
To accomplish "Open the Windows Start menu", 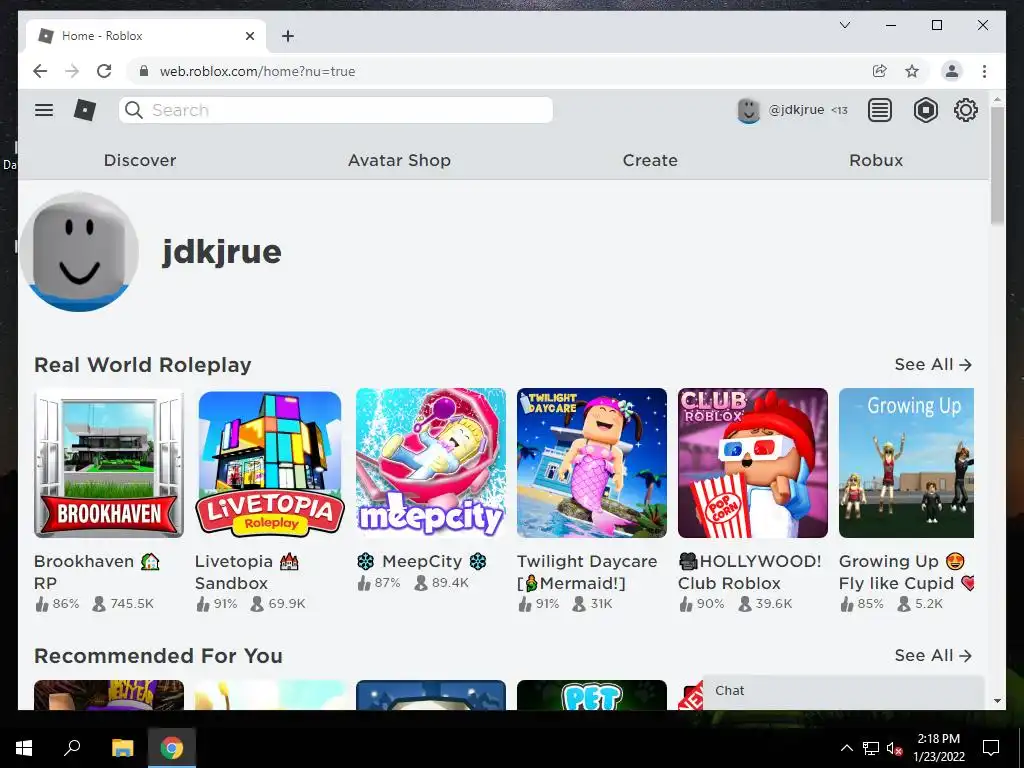I will [x=24, y=748].
